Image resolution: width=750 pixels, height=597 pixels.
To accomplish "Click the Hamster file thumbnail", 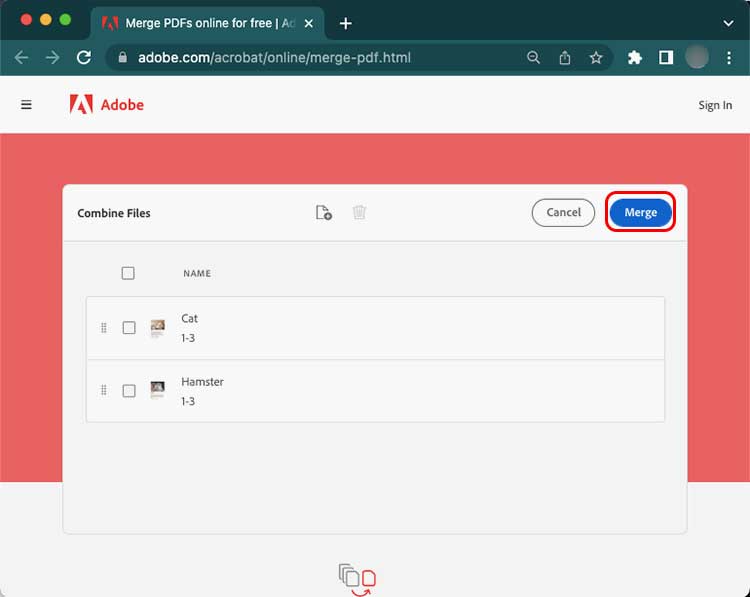I will click(x=158, y=390).
